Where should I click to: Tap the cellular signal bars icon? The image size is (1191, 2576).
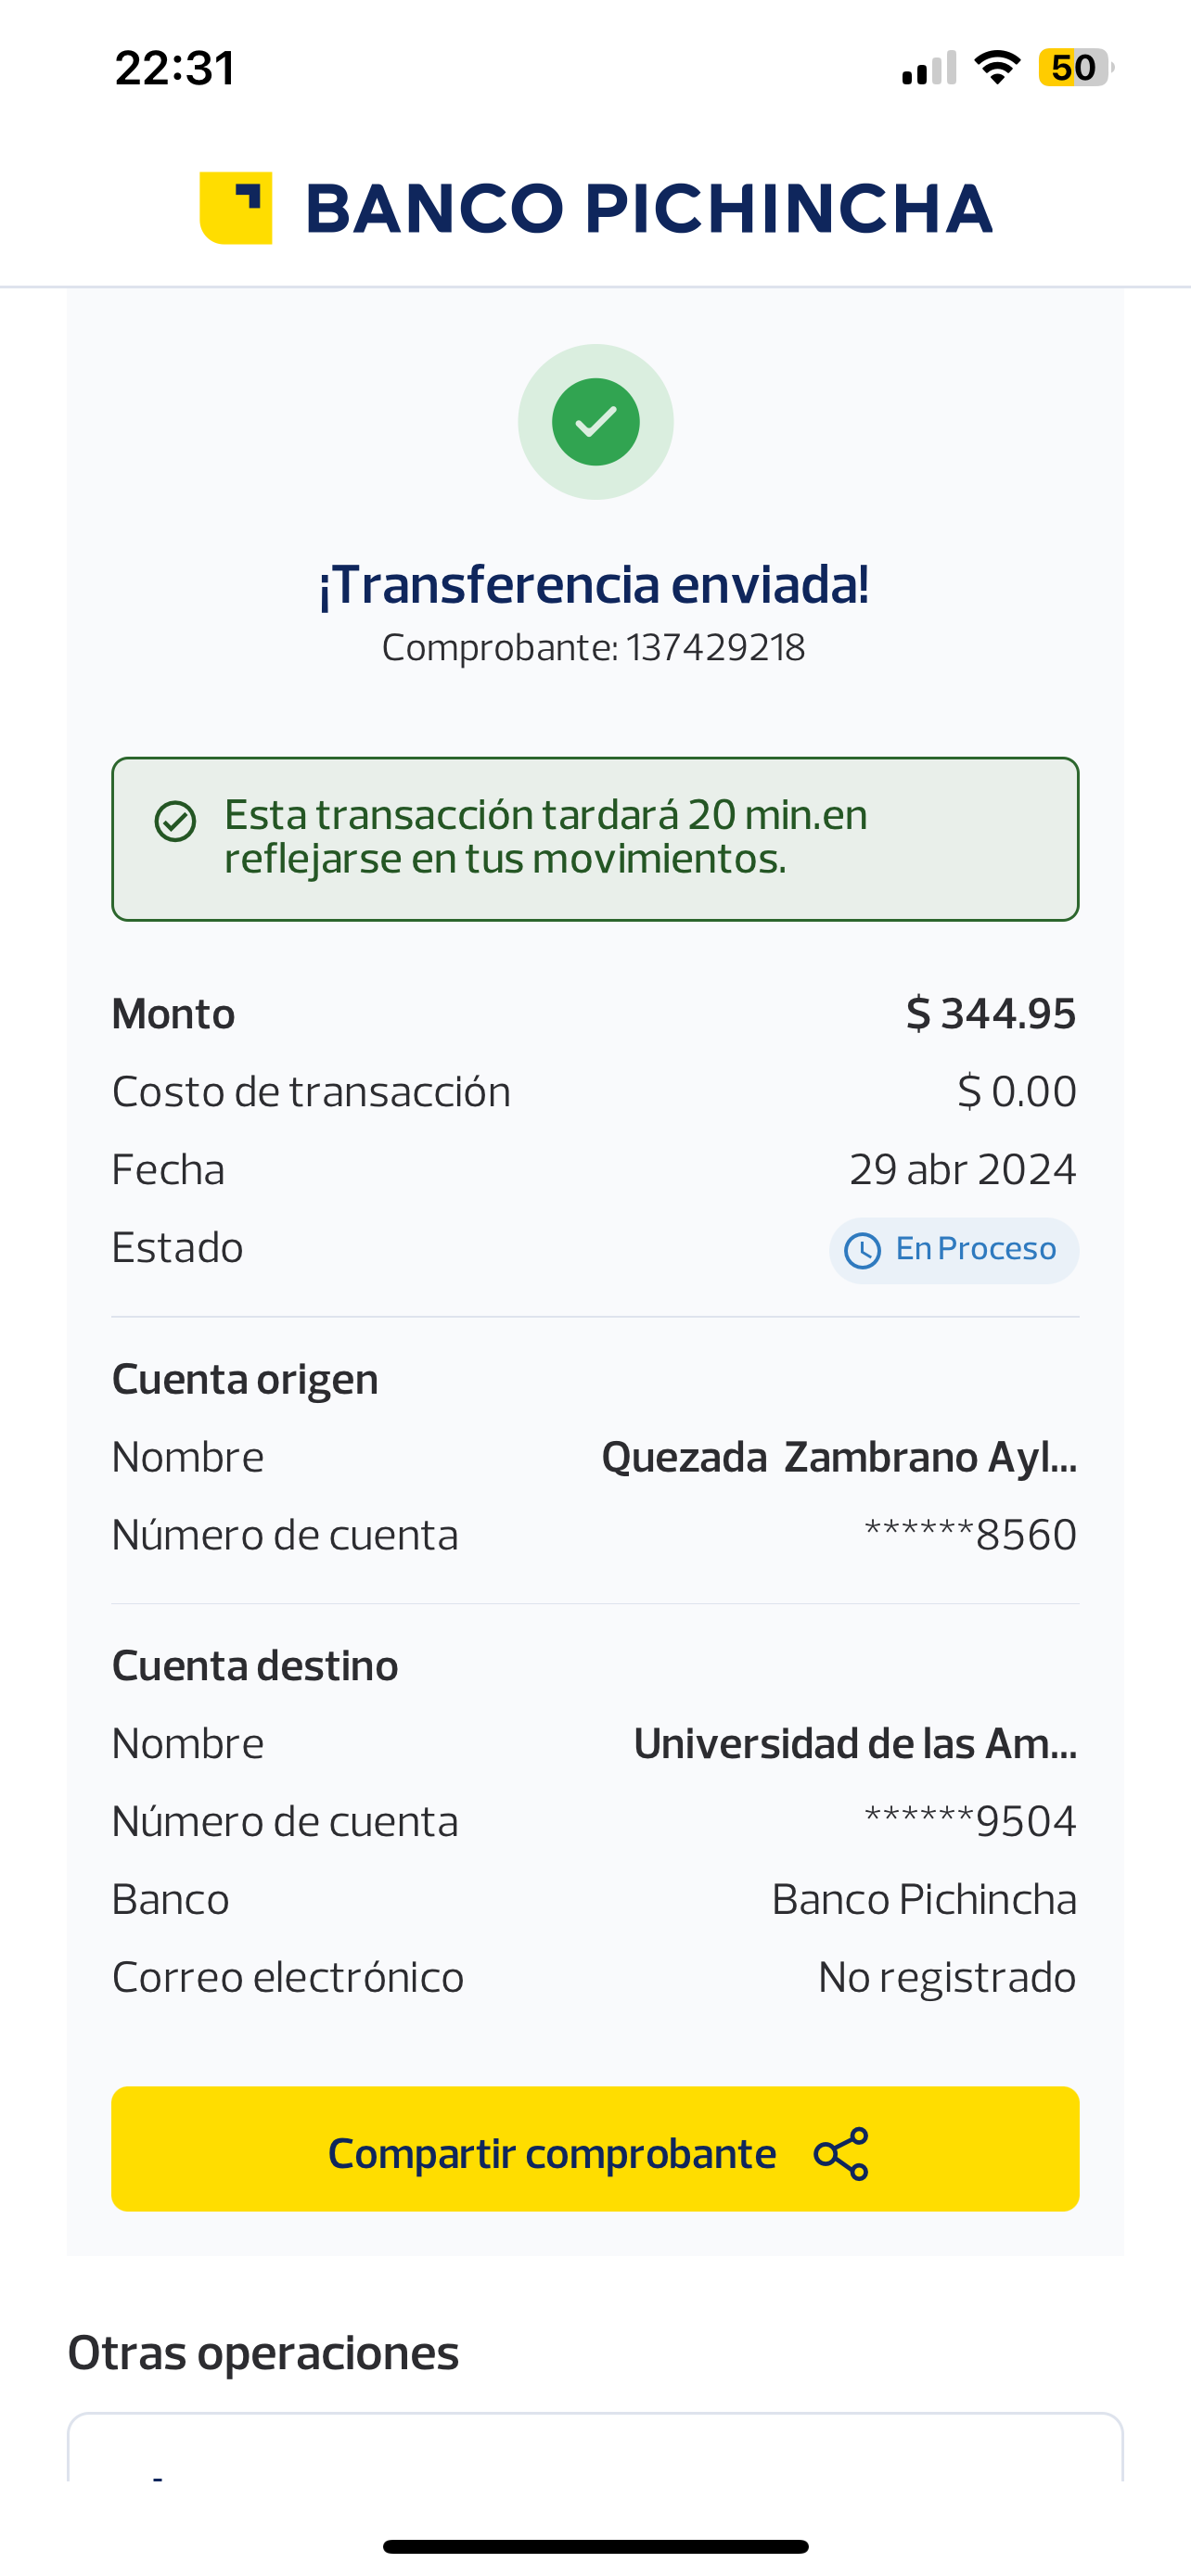coord(929,68)
